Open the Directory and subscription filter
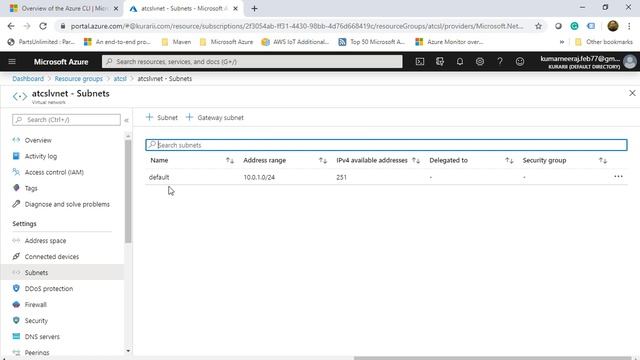640x360 pixels. 440,62
